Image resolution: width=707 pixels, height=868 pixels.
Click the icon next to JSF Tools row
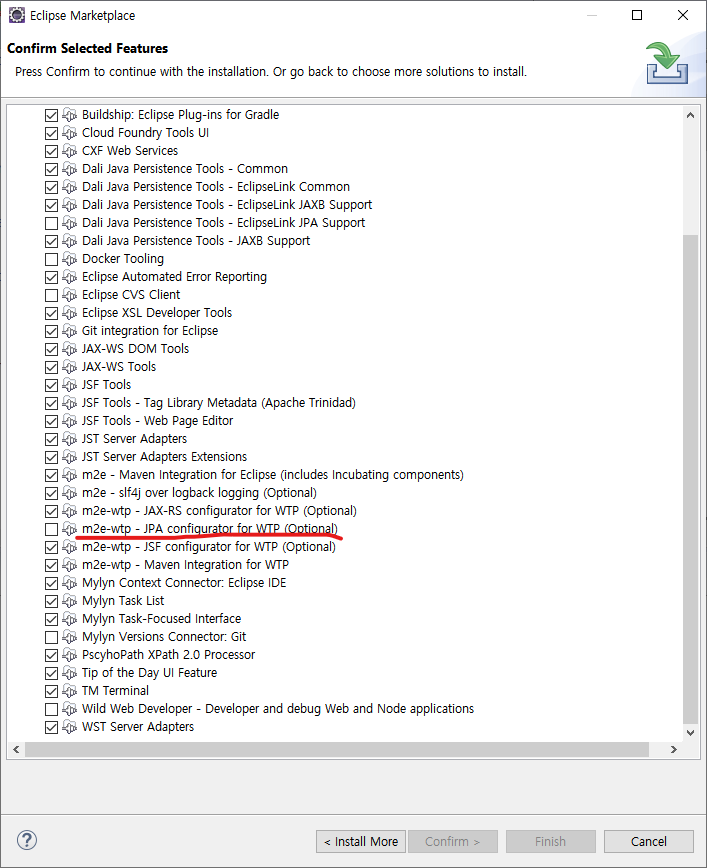(x=69, y=385)
